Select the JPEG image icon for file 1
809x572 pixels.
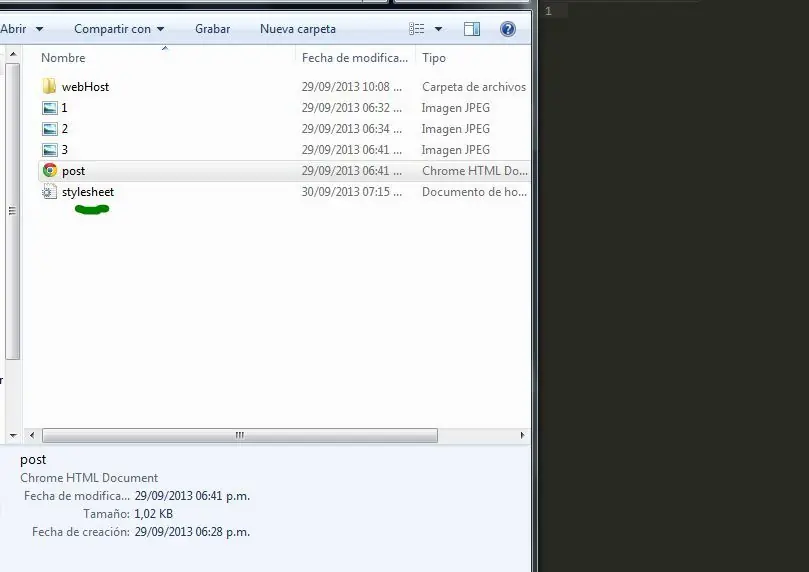(x=50, y=108)
